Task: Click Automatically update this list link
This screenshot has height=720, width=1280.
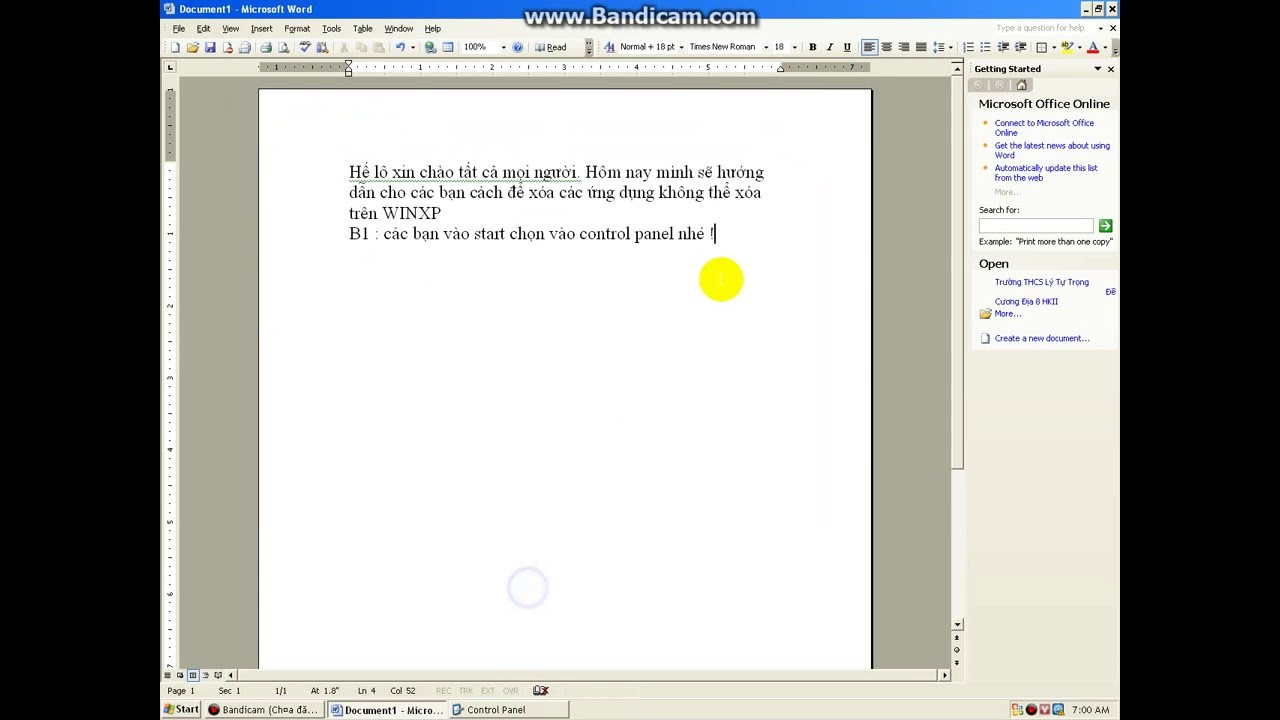Action: 1046,173
